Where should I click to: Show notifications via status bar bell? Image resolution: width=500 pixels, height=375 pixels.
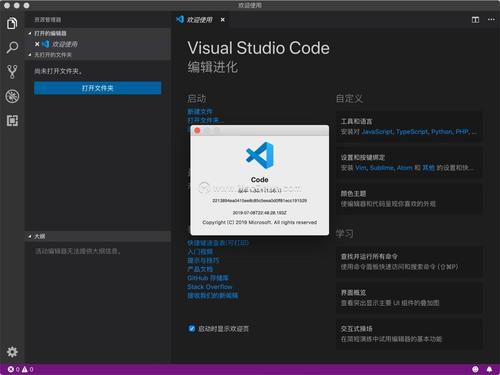[489, 369]
